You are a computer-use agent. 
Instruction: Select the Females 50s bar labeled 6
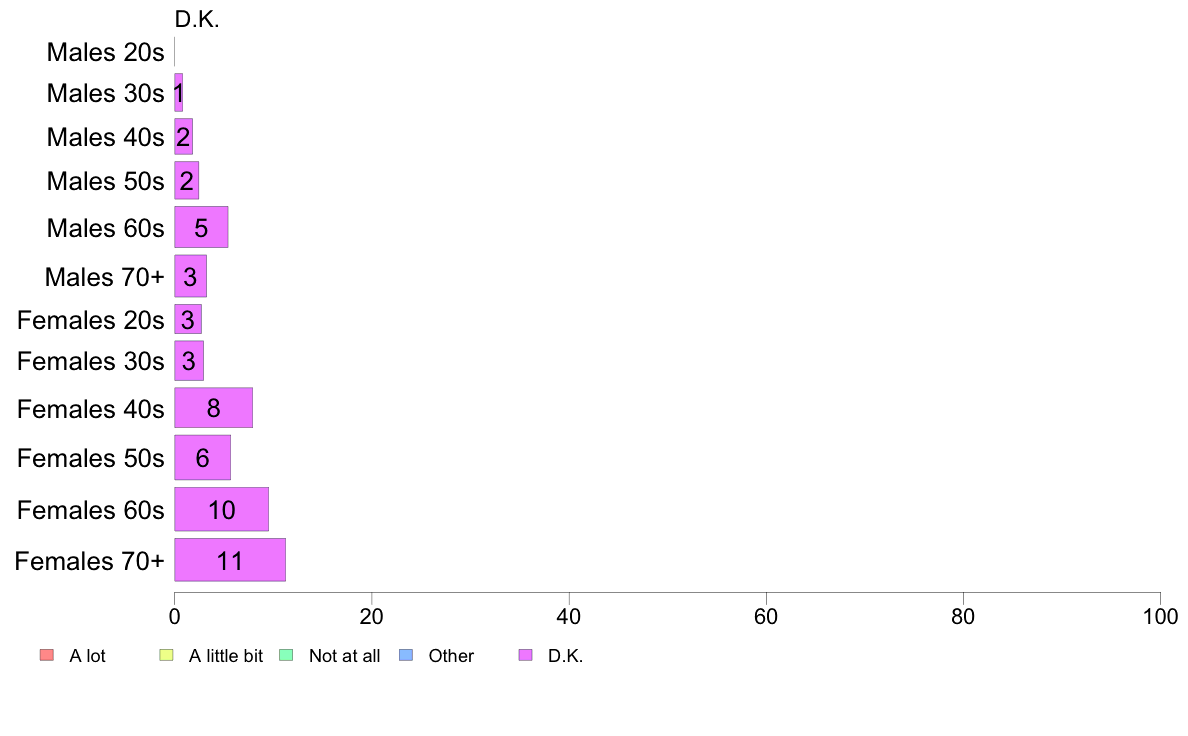tap(202, 458)
